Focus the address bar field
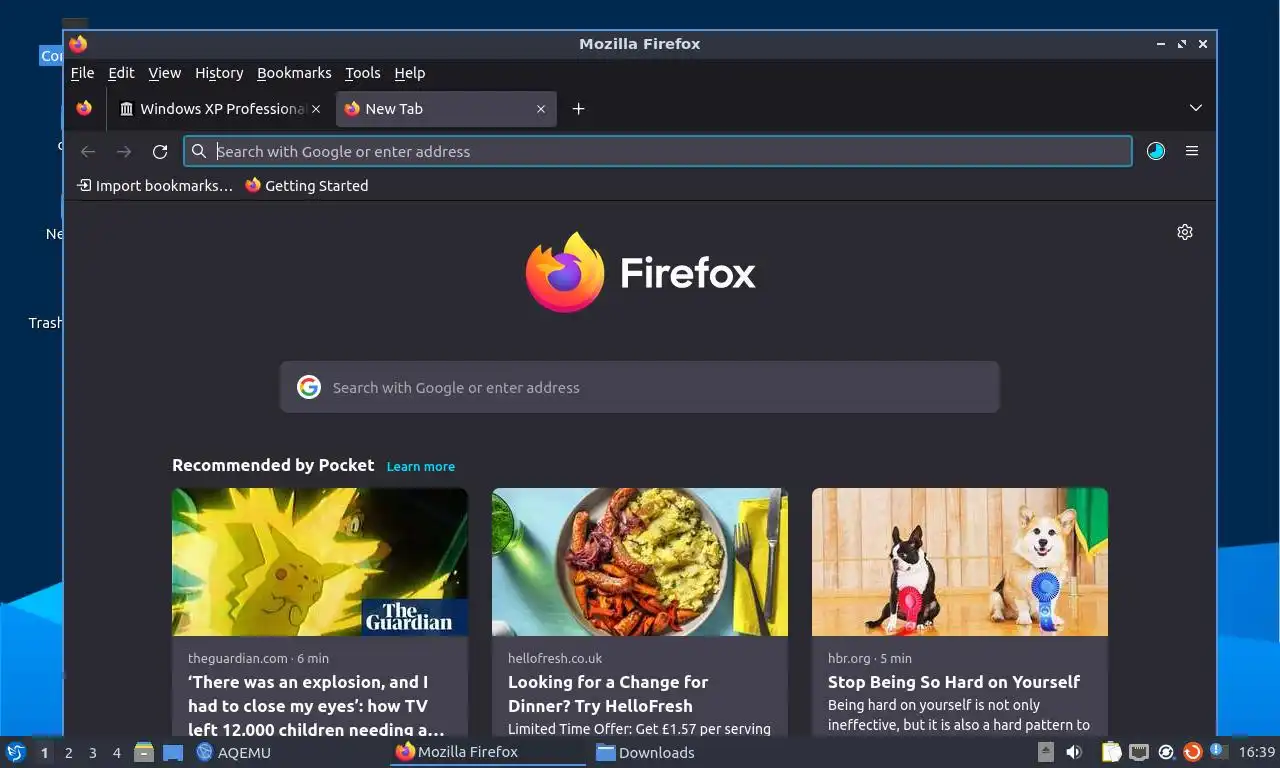The width and height of the screenshot is (1280, 768). tap(658, 151)
